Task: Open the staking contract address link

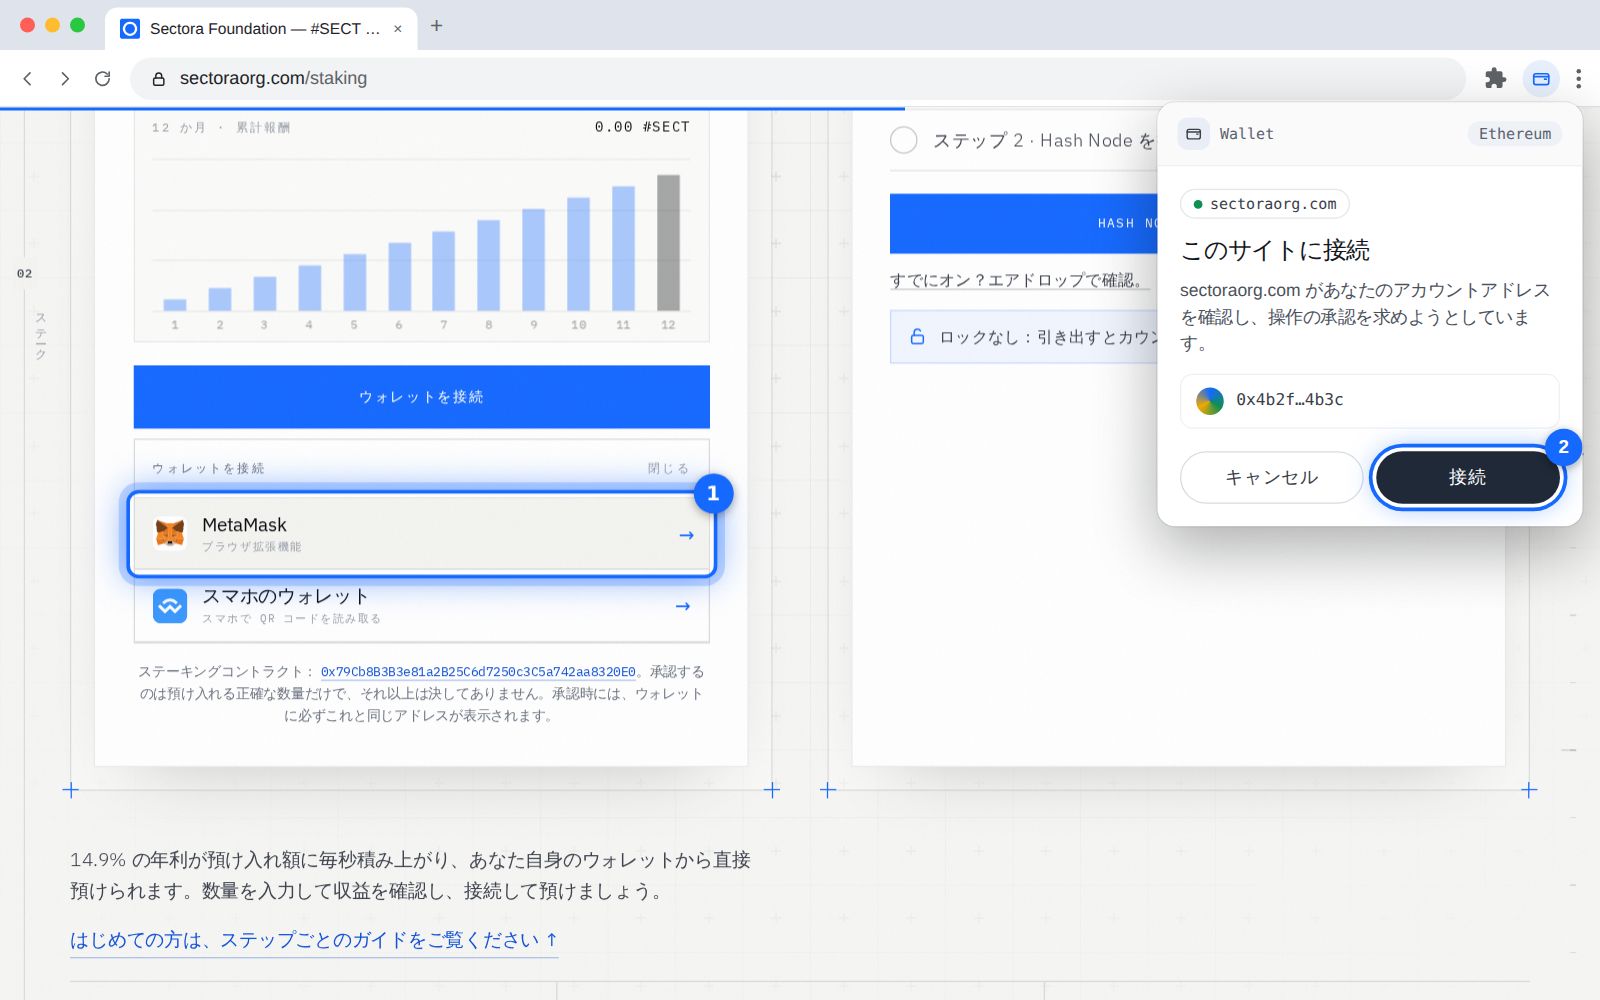Action: pyautogui.click(x=478, y=672)
